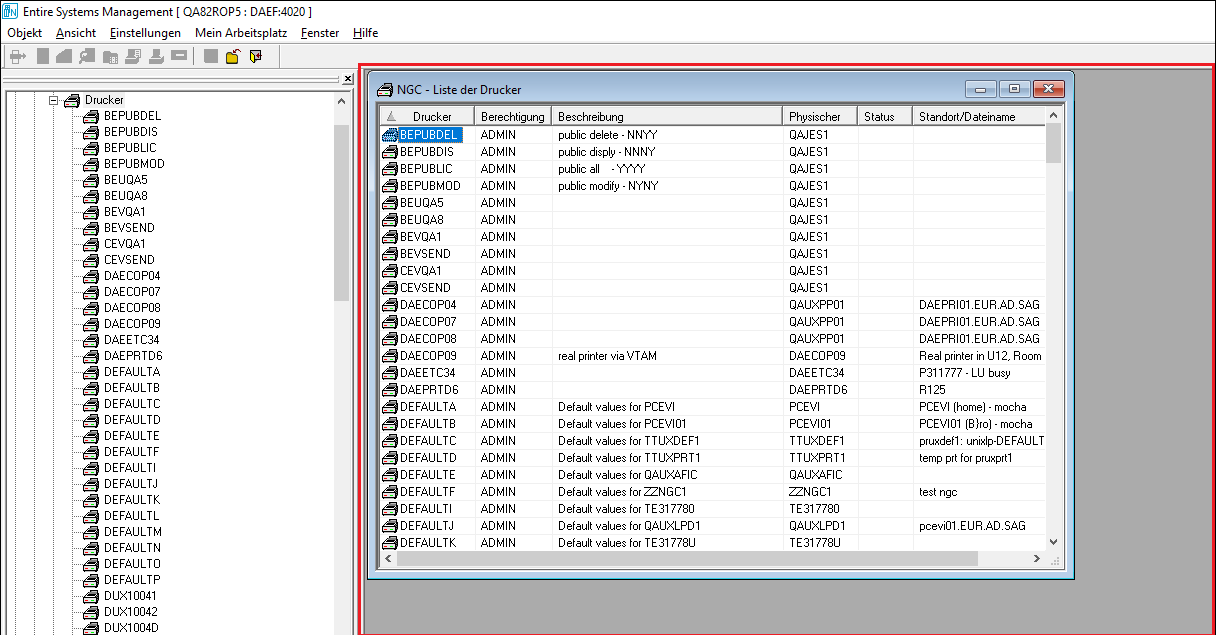Open the Objekt menu

coord(24,33)
